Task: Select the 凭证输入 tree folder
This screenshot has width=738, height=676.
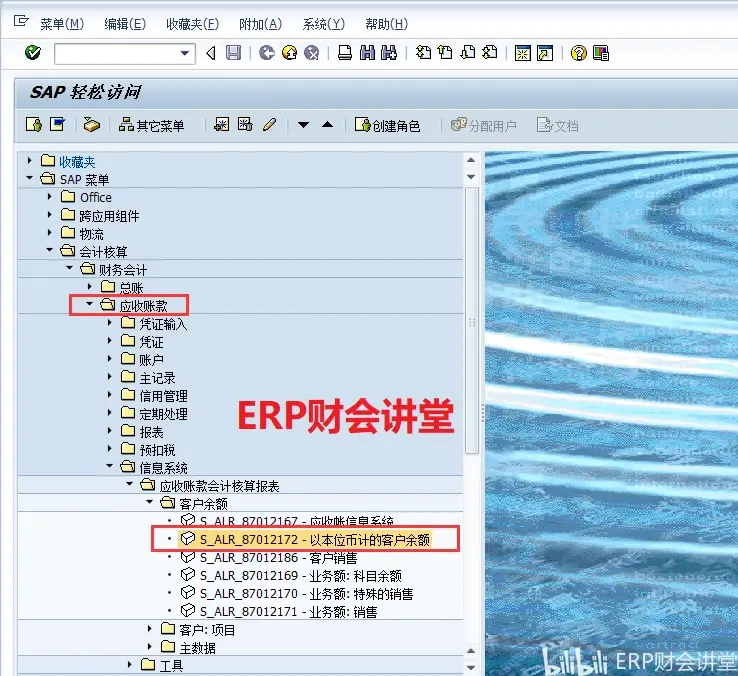Action: [153, 323]
